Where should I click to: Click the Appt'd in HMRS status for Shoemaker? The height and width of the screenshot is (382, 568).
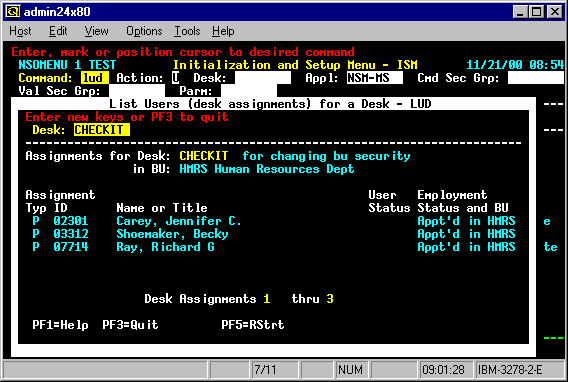coord(466,234)
